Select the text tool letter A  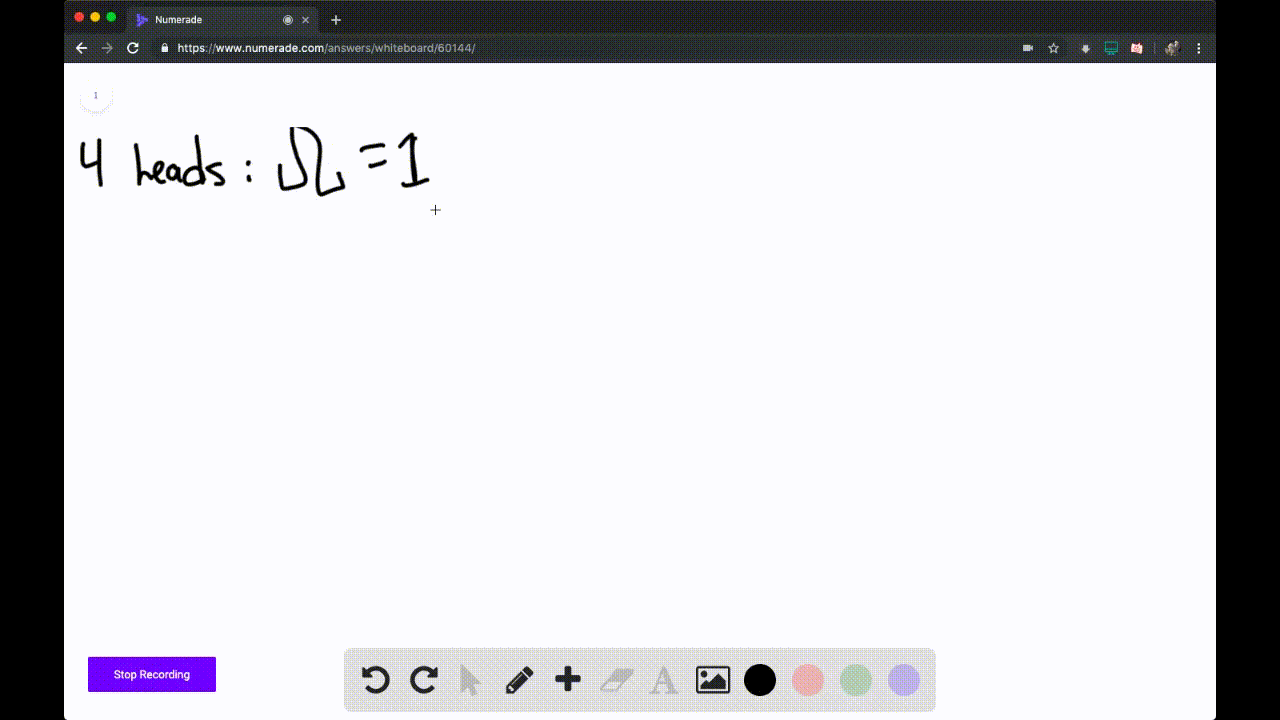pyautogui.click(x=663, y=681)
